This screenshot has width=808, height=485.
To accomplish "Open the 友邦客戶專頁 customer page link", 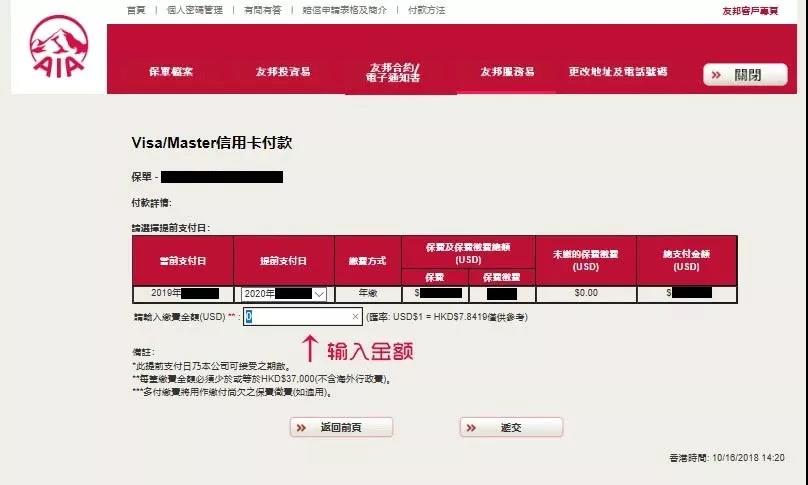I will pyautogui.click(x=750, y=11).
